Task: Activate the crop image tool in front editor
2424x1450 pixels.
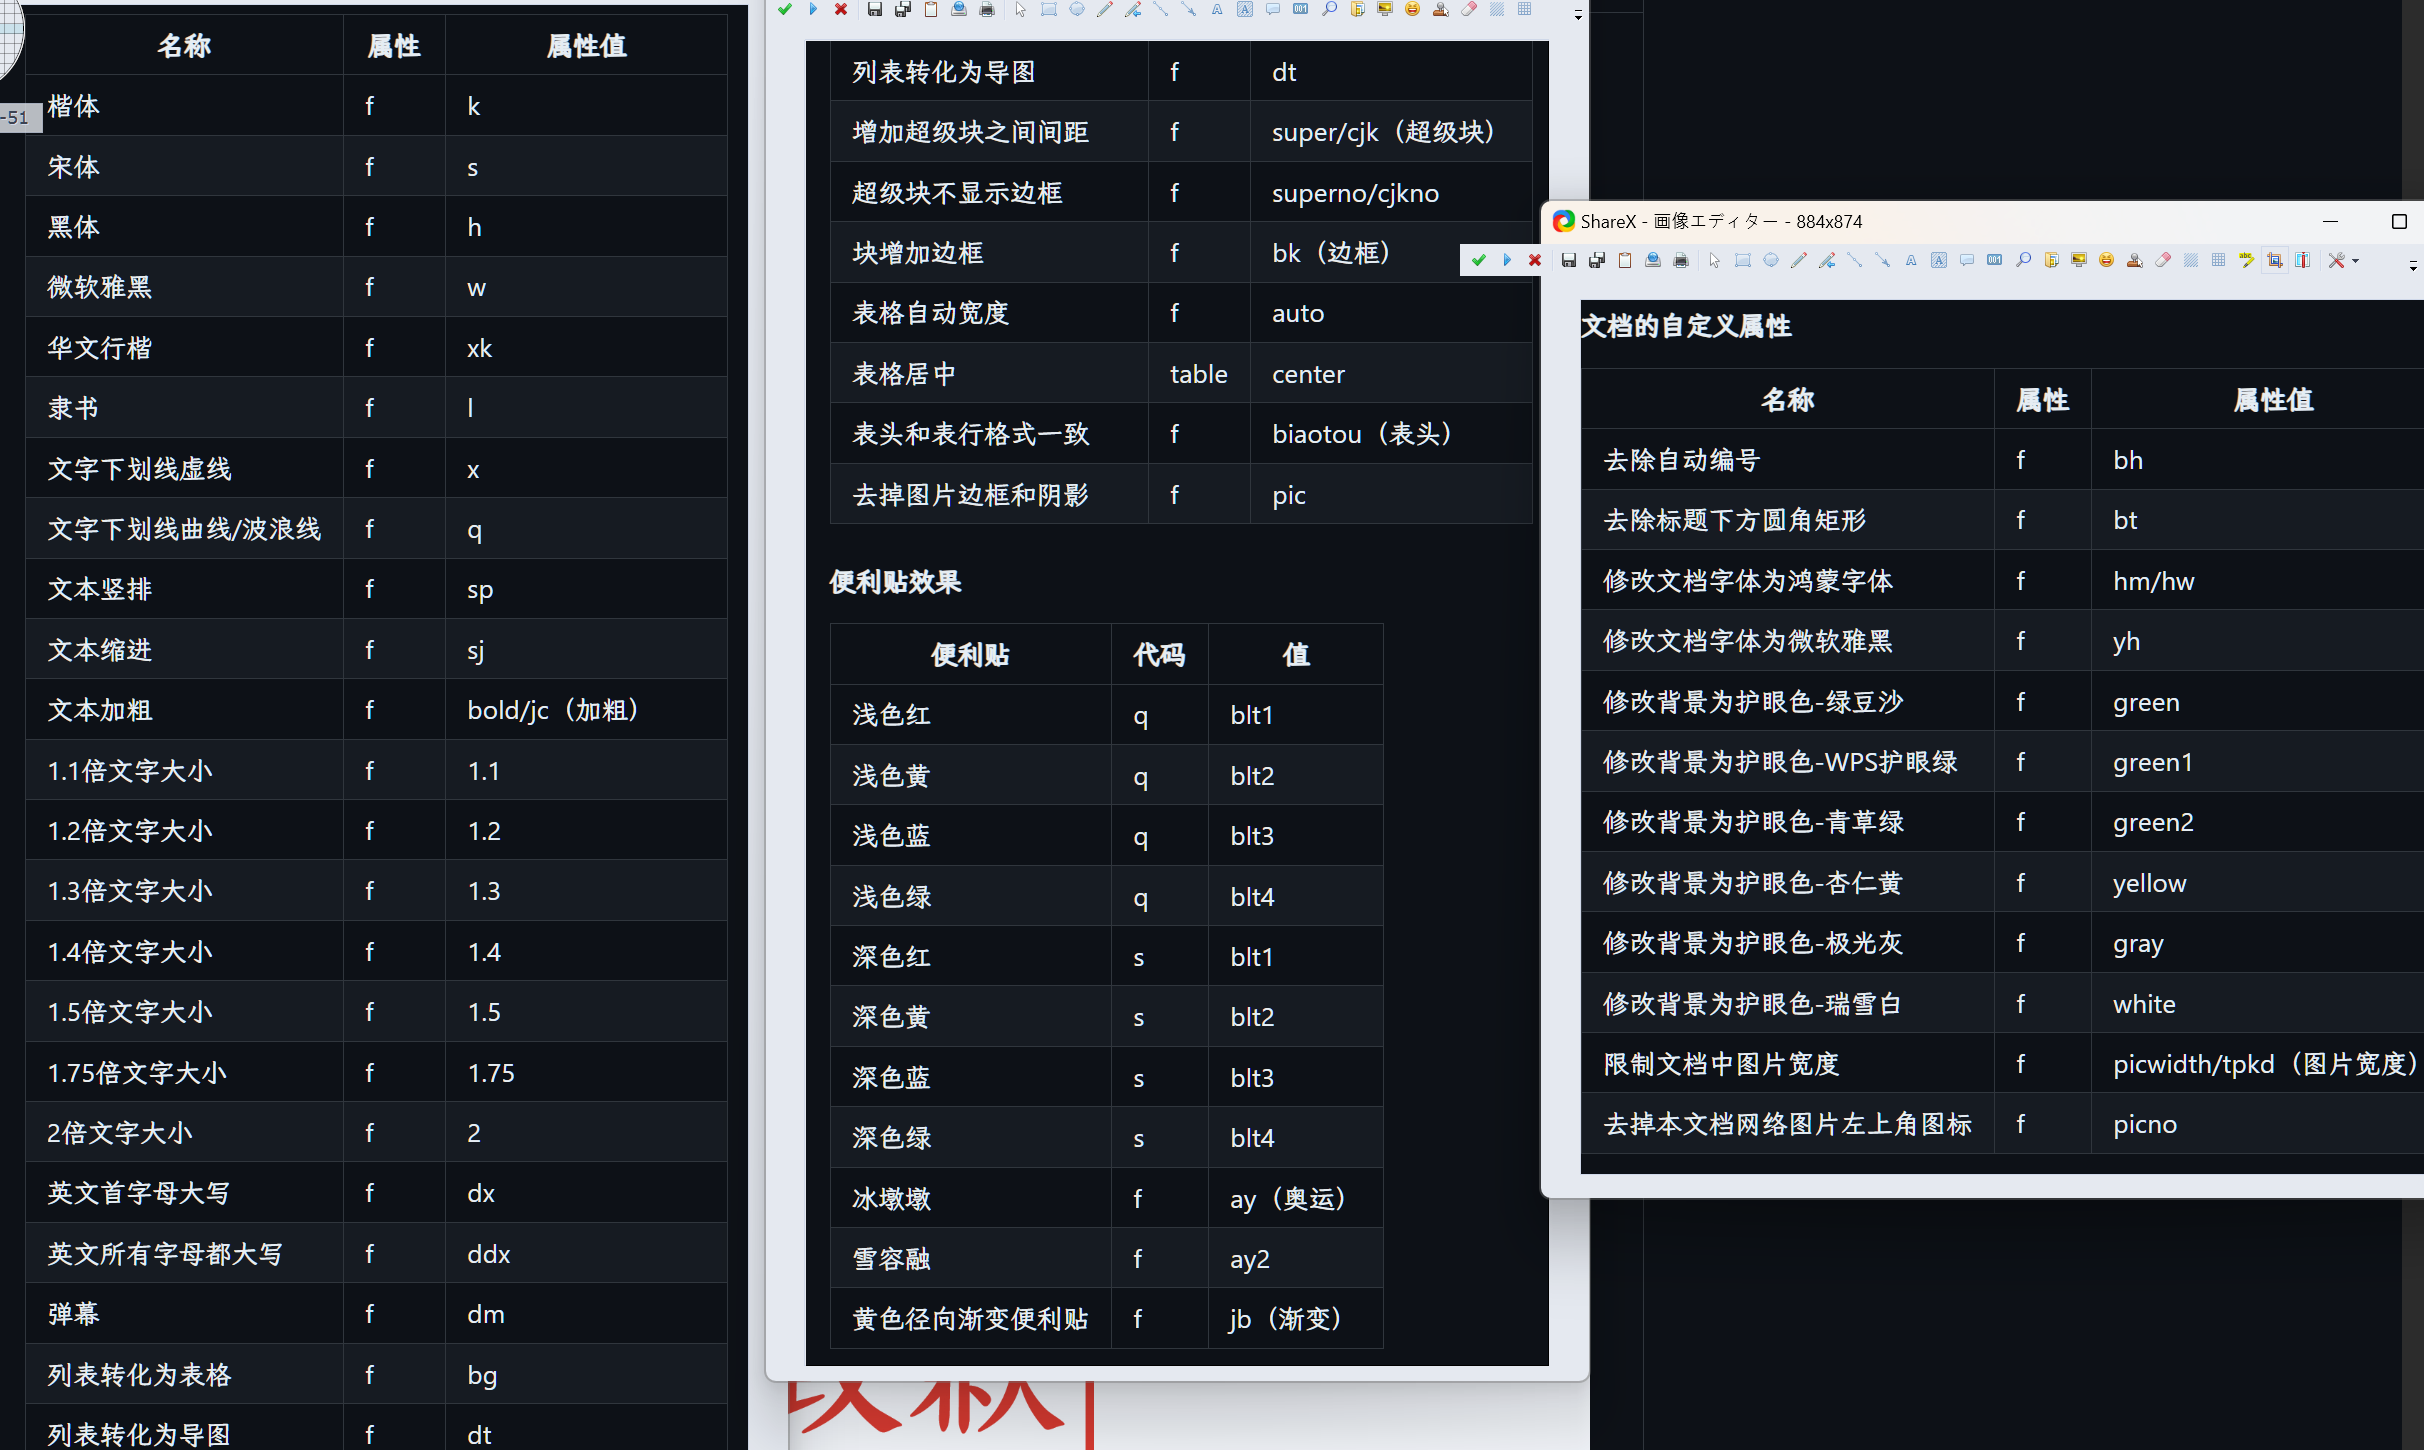Action: (2275, 261)
